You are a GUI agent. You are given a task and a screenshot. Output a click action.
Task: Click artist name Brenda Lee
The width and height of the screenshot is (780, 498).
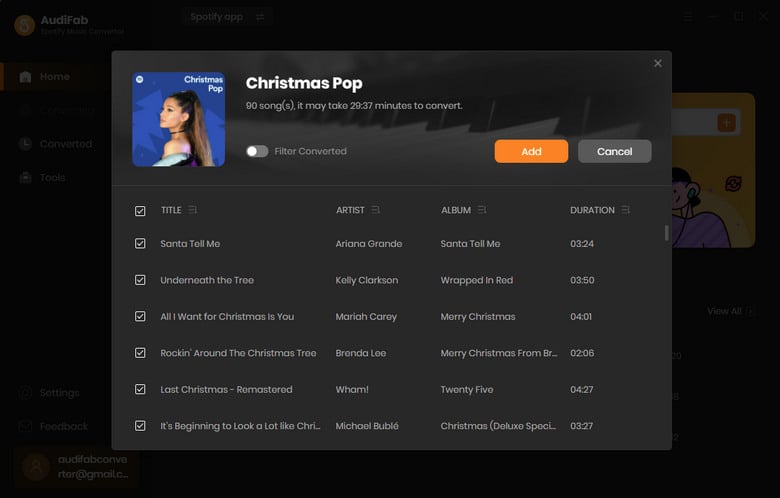[361, 353]
